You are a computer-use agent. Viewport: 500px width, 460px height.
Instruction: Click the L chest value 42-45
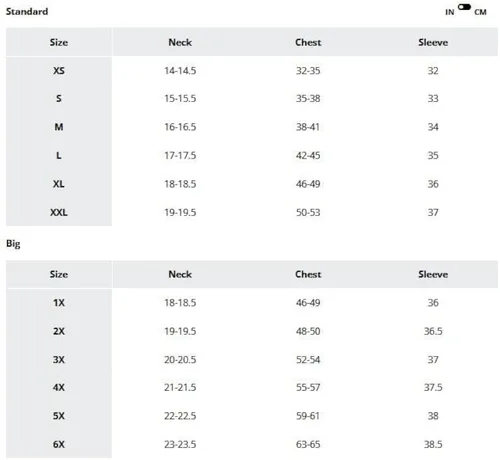pyautogui.click(x=308, y=155)
